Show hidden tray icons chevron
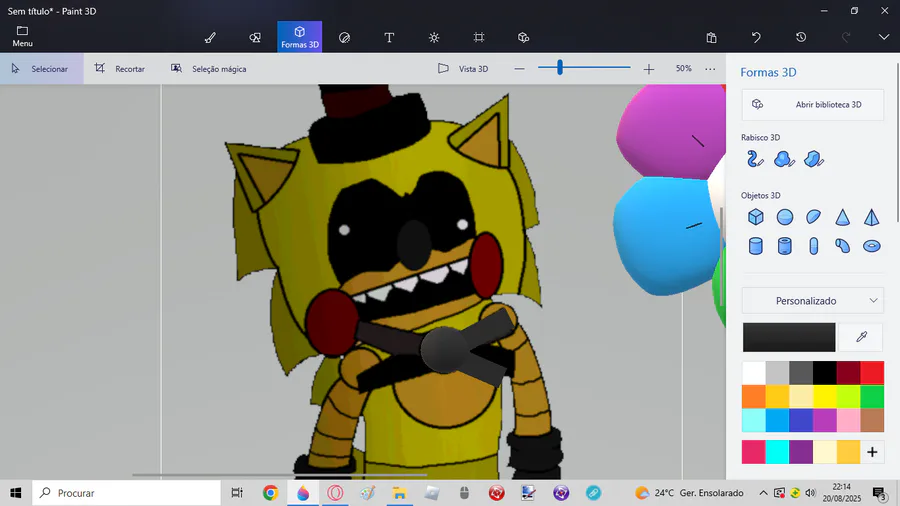 [x=763, y=493]
